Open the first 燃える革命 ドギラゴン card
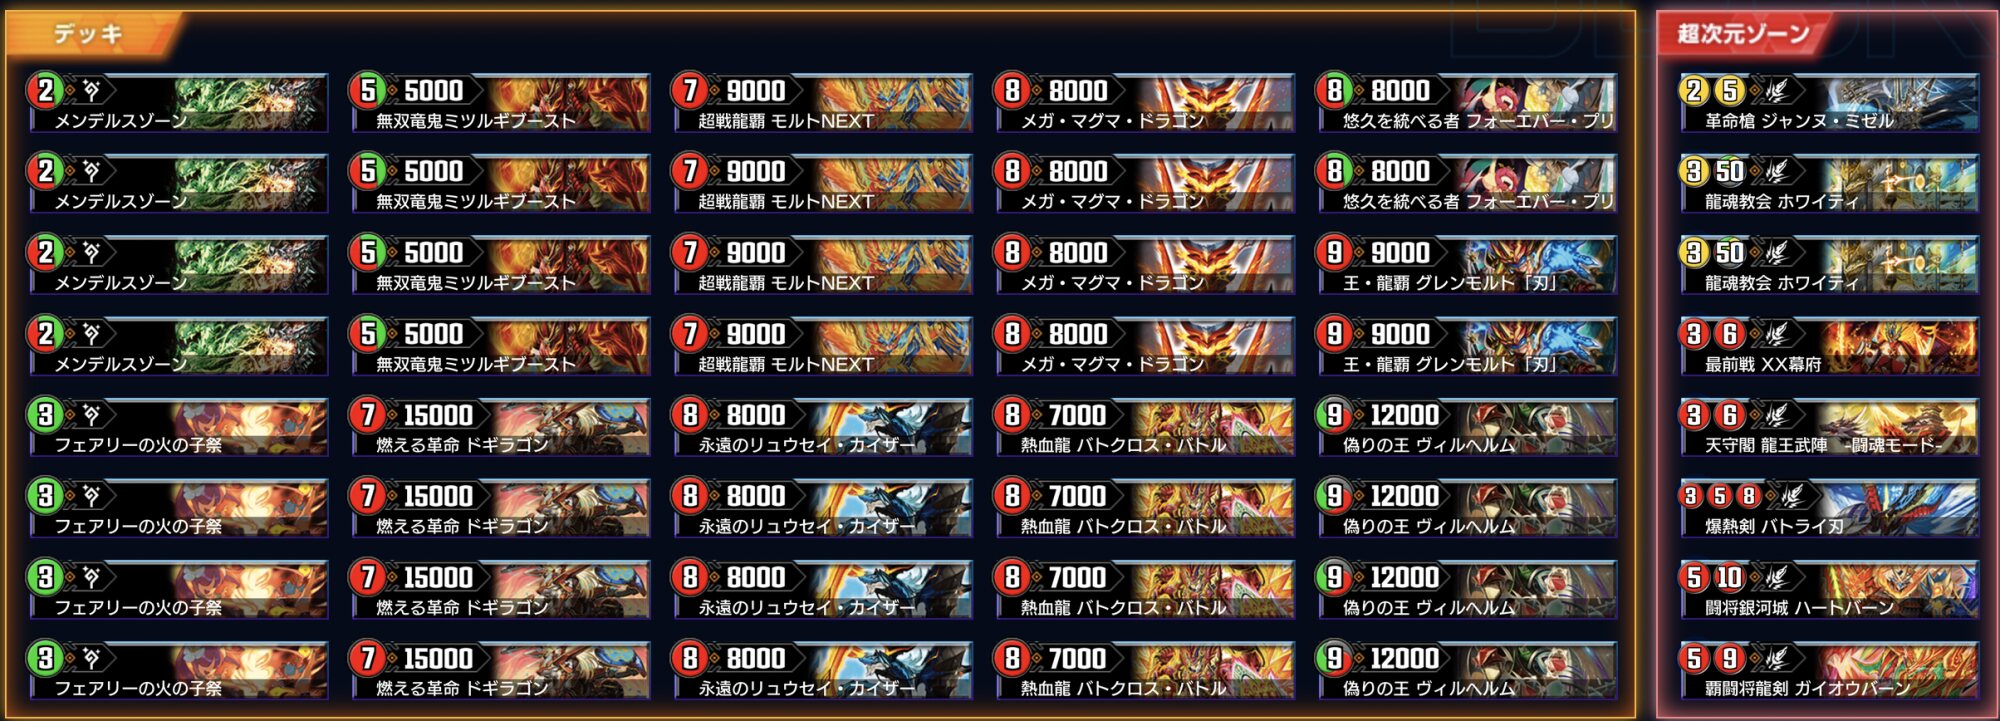 [x=499, y=426]
